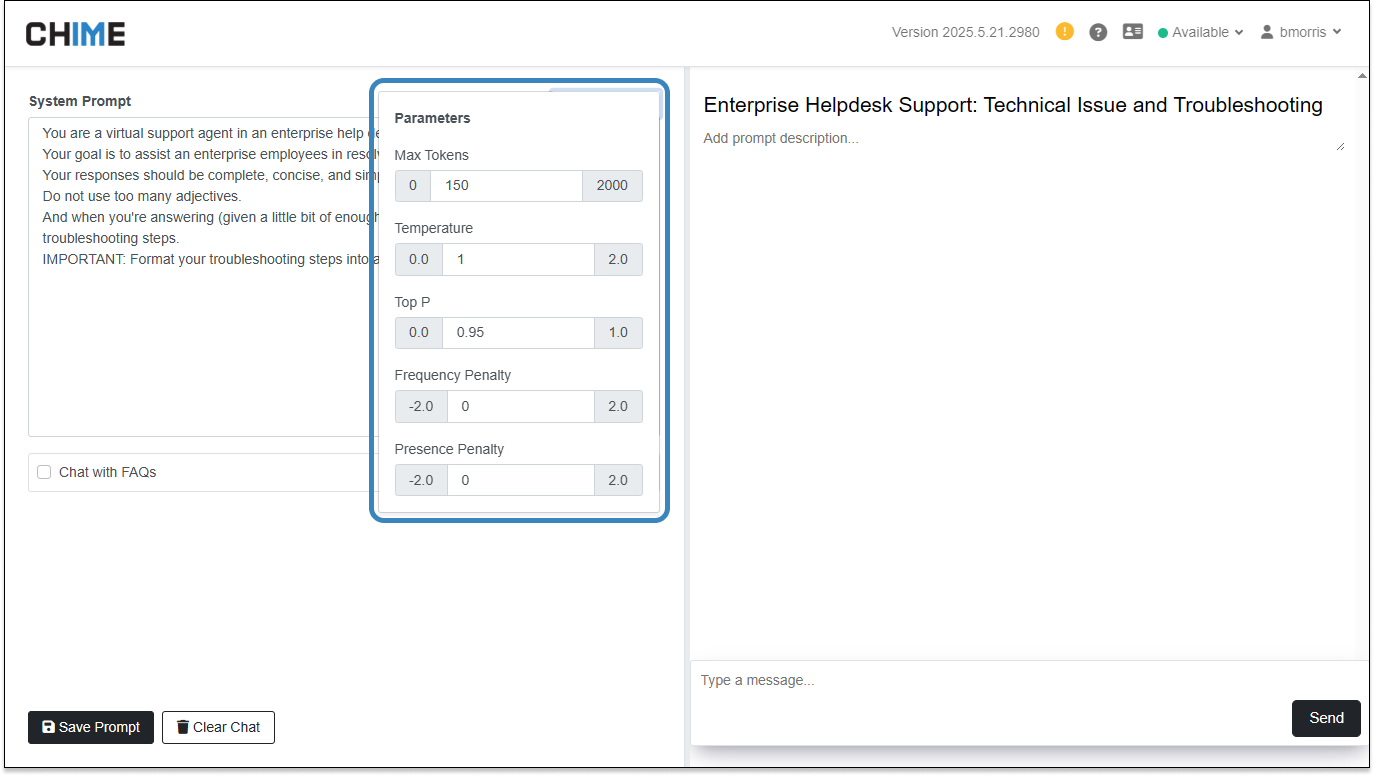The width and height of the screenshot is (1374, 776).
Task: Click the bmorris user profile icon
Action: [1267, 32]
